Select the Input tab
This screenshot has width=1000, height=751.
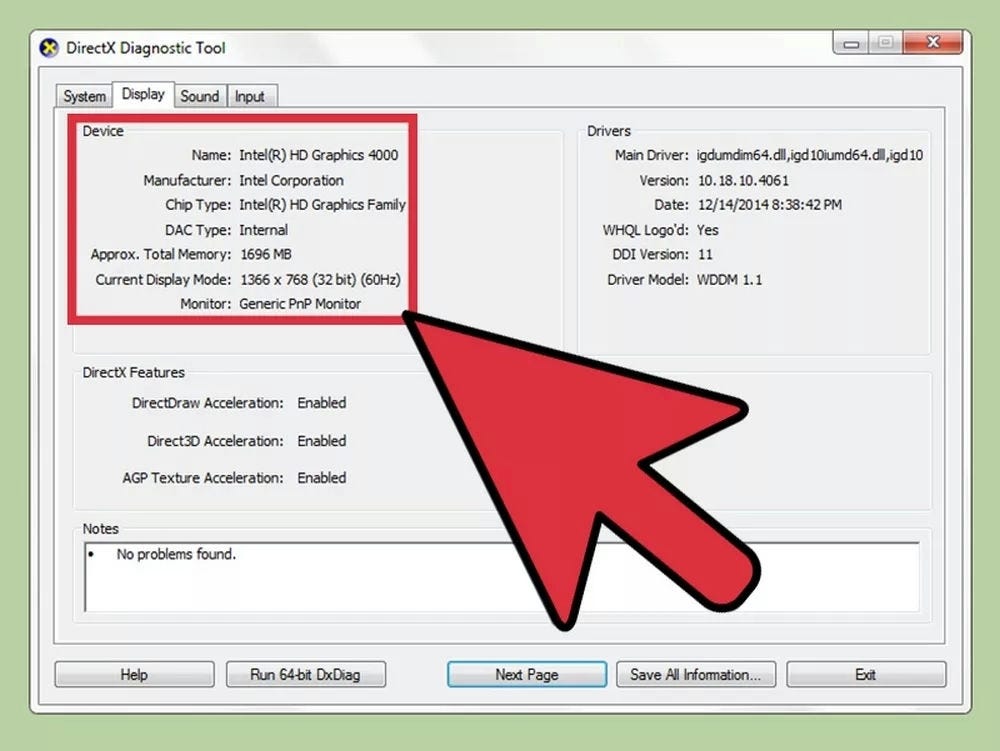[x=252, y=96]
